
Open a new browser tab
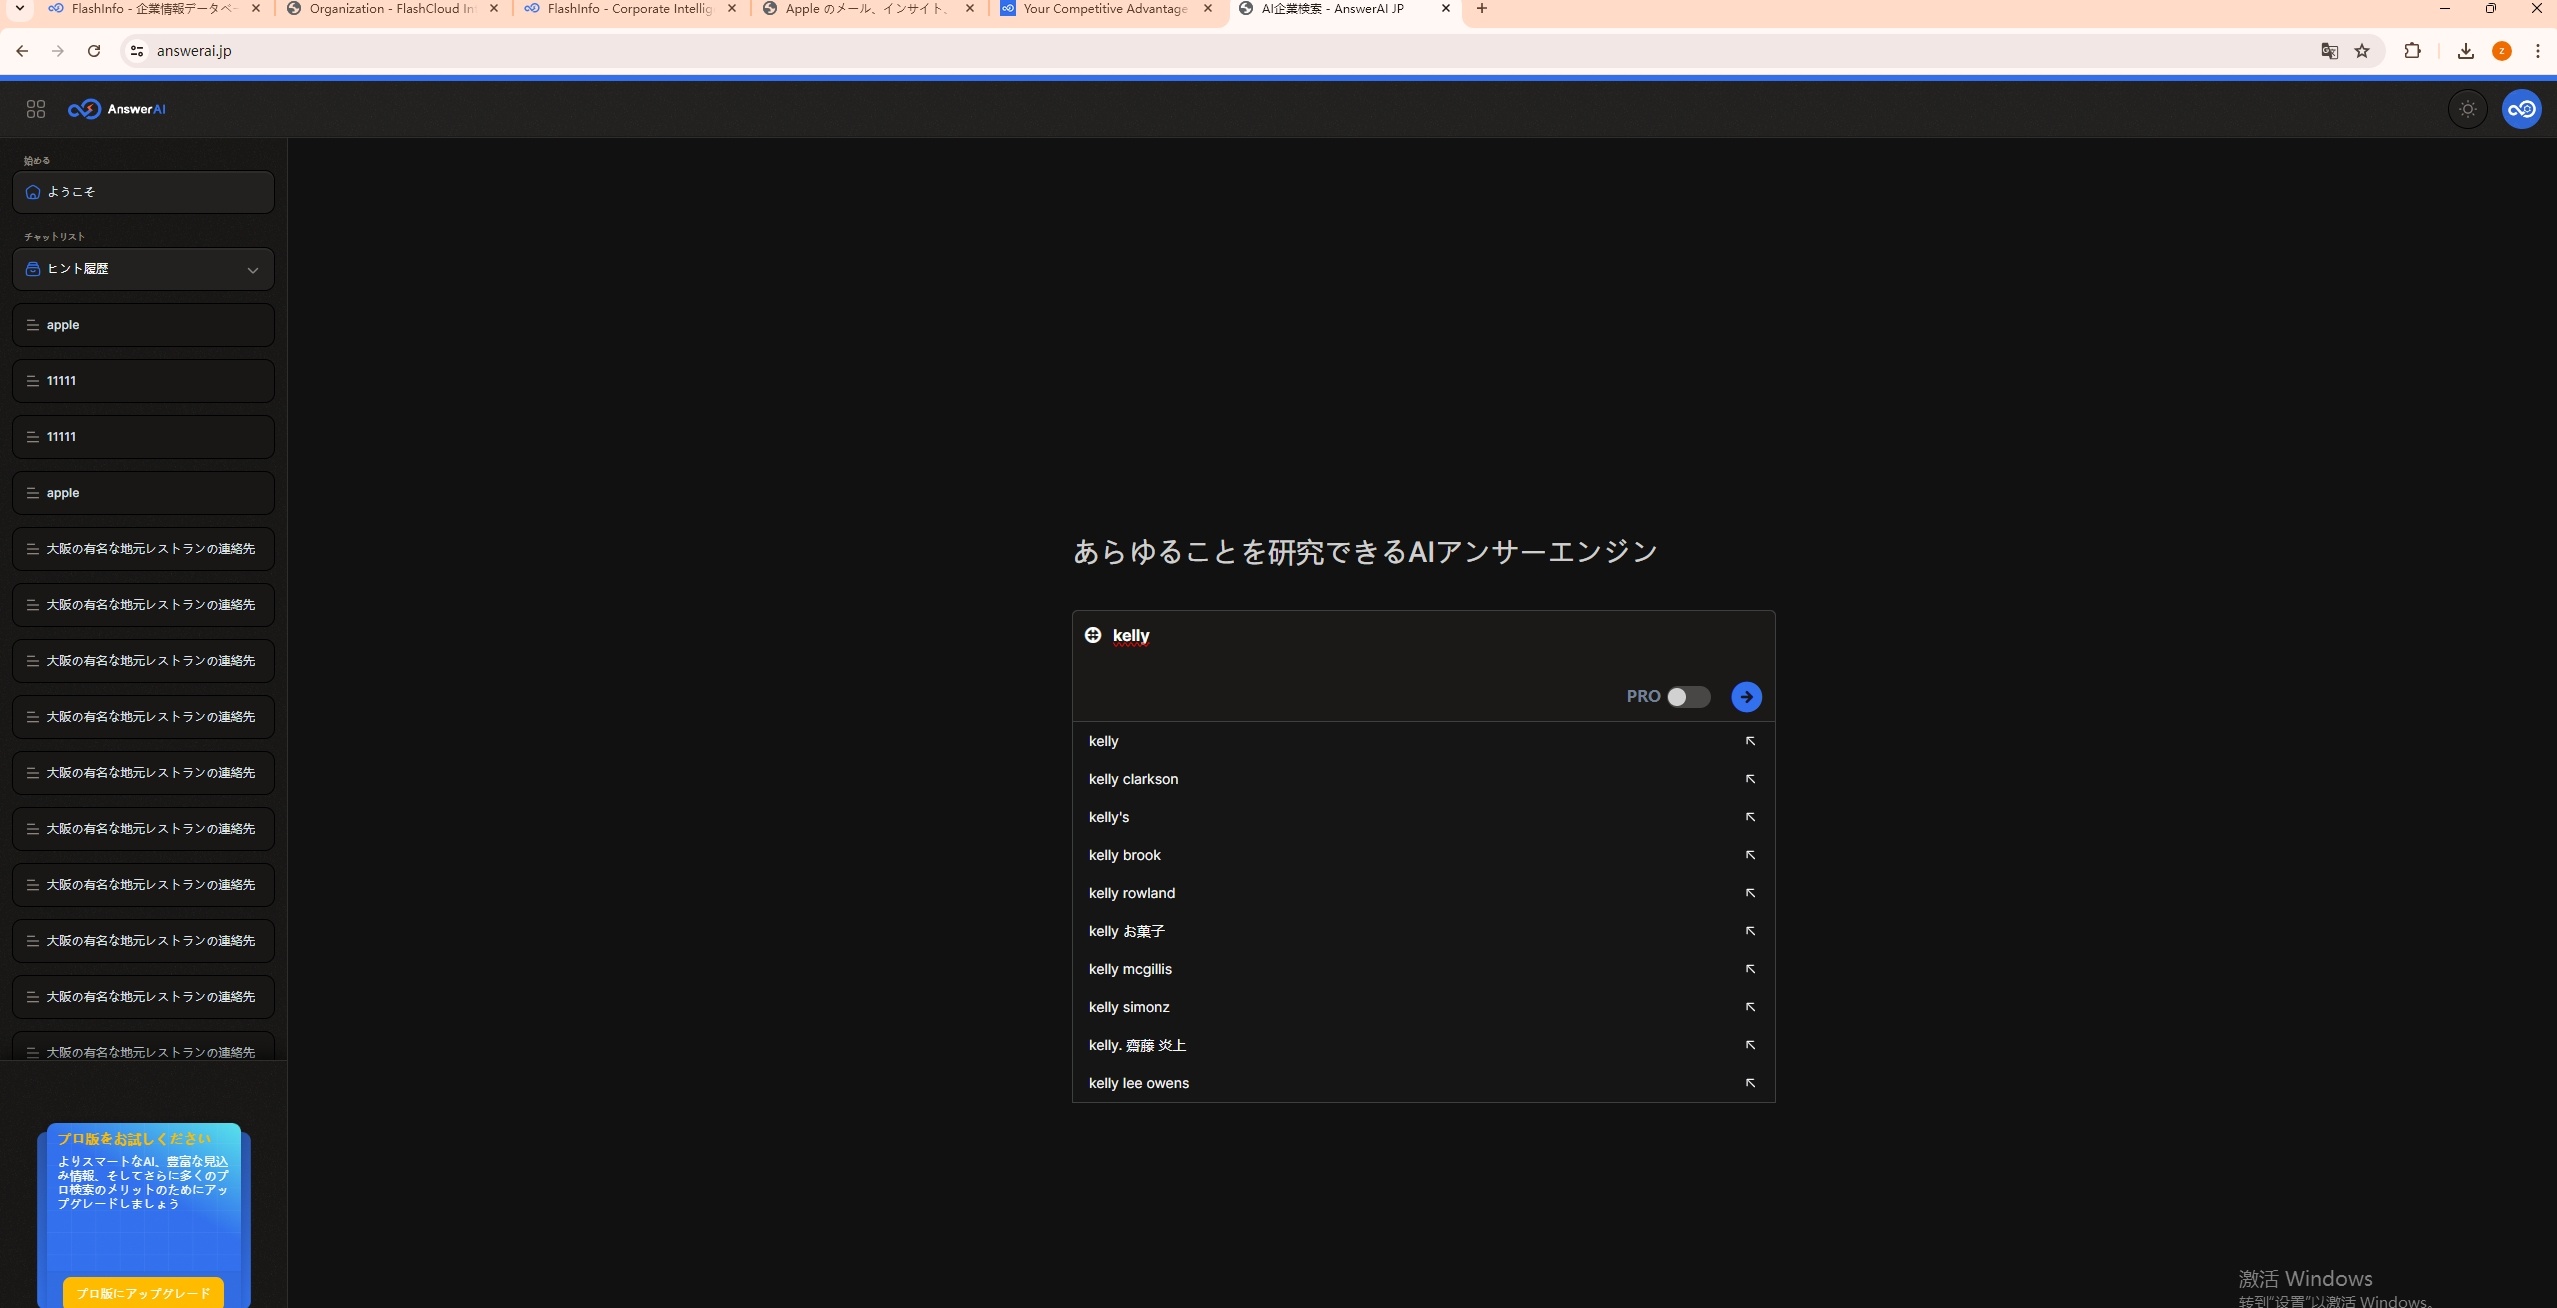point(1482,9)
